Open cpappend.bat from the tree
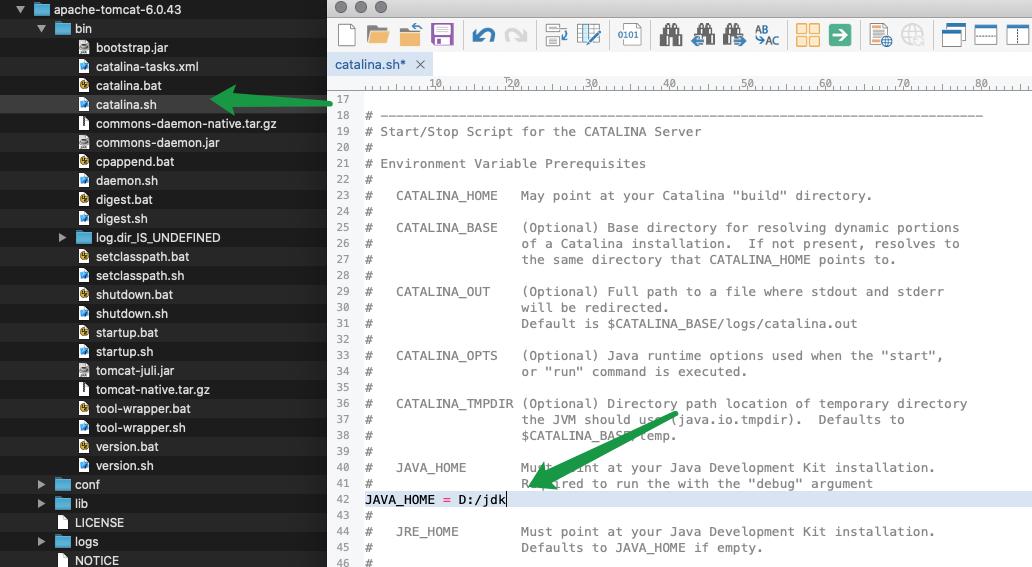Image resolution: width=1032 pixels, height=567 pixels. 135,162
